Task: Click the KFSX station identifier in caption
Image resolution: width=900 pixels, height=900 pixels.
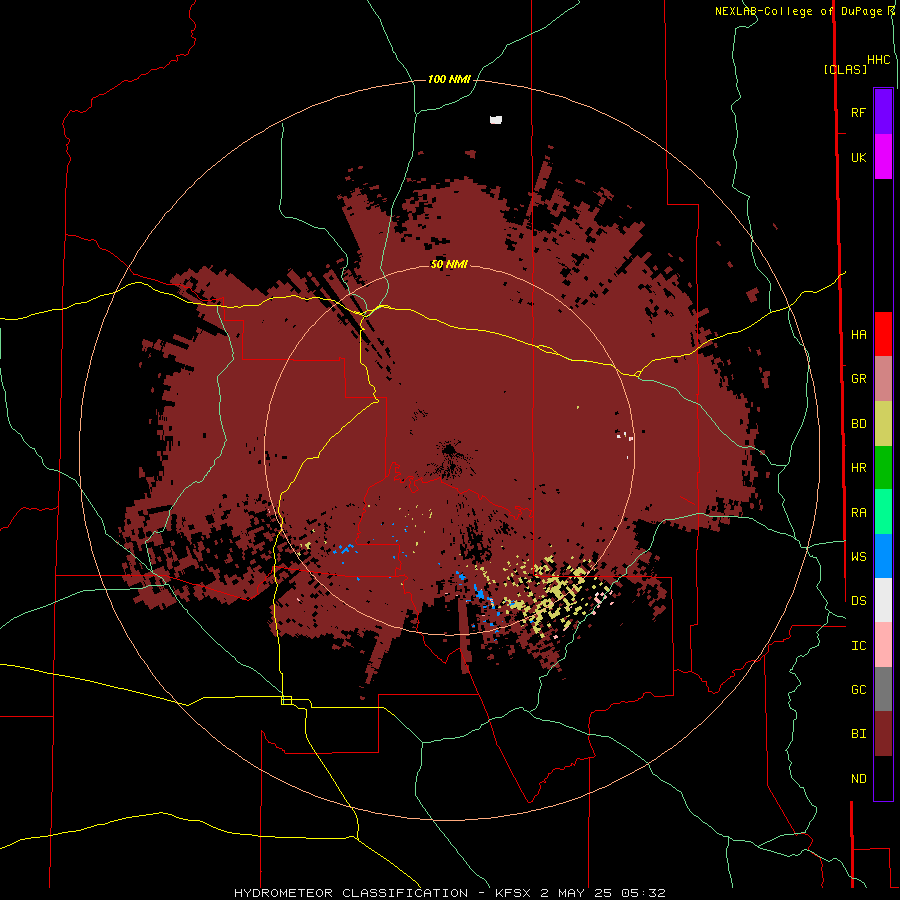Action: 515,893
